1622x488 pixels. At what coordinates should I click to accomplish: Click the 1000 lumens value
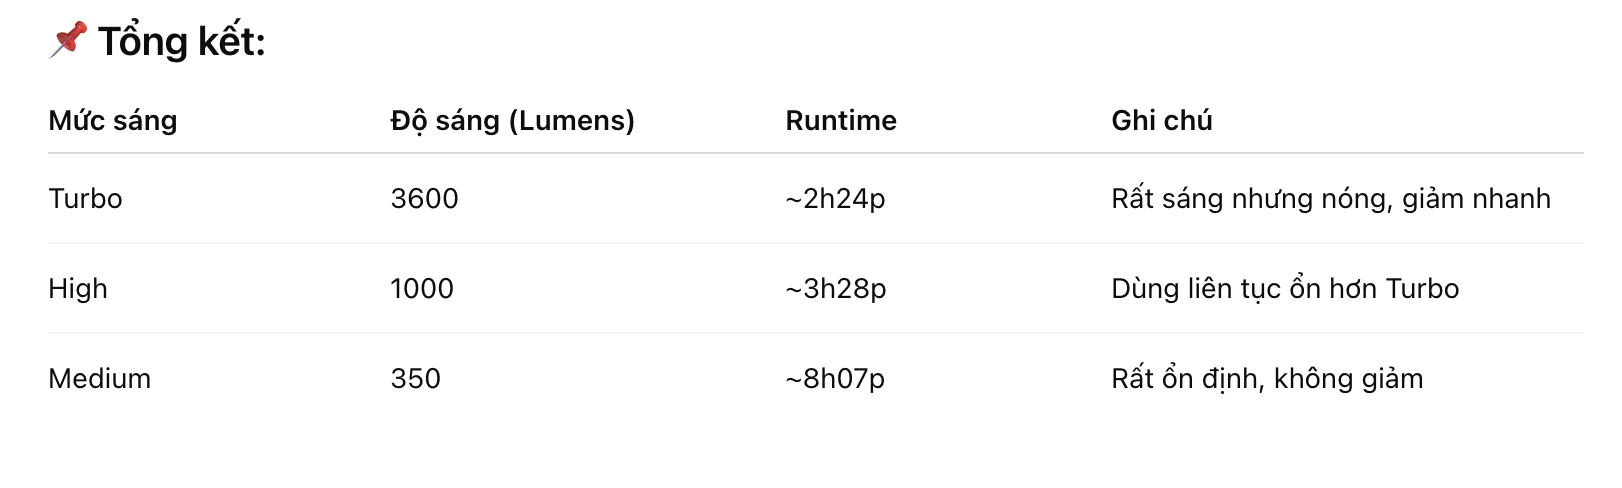(421, 289)
